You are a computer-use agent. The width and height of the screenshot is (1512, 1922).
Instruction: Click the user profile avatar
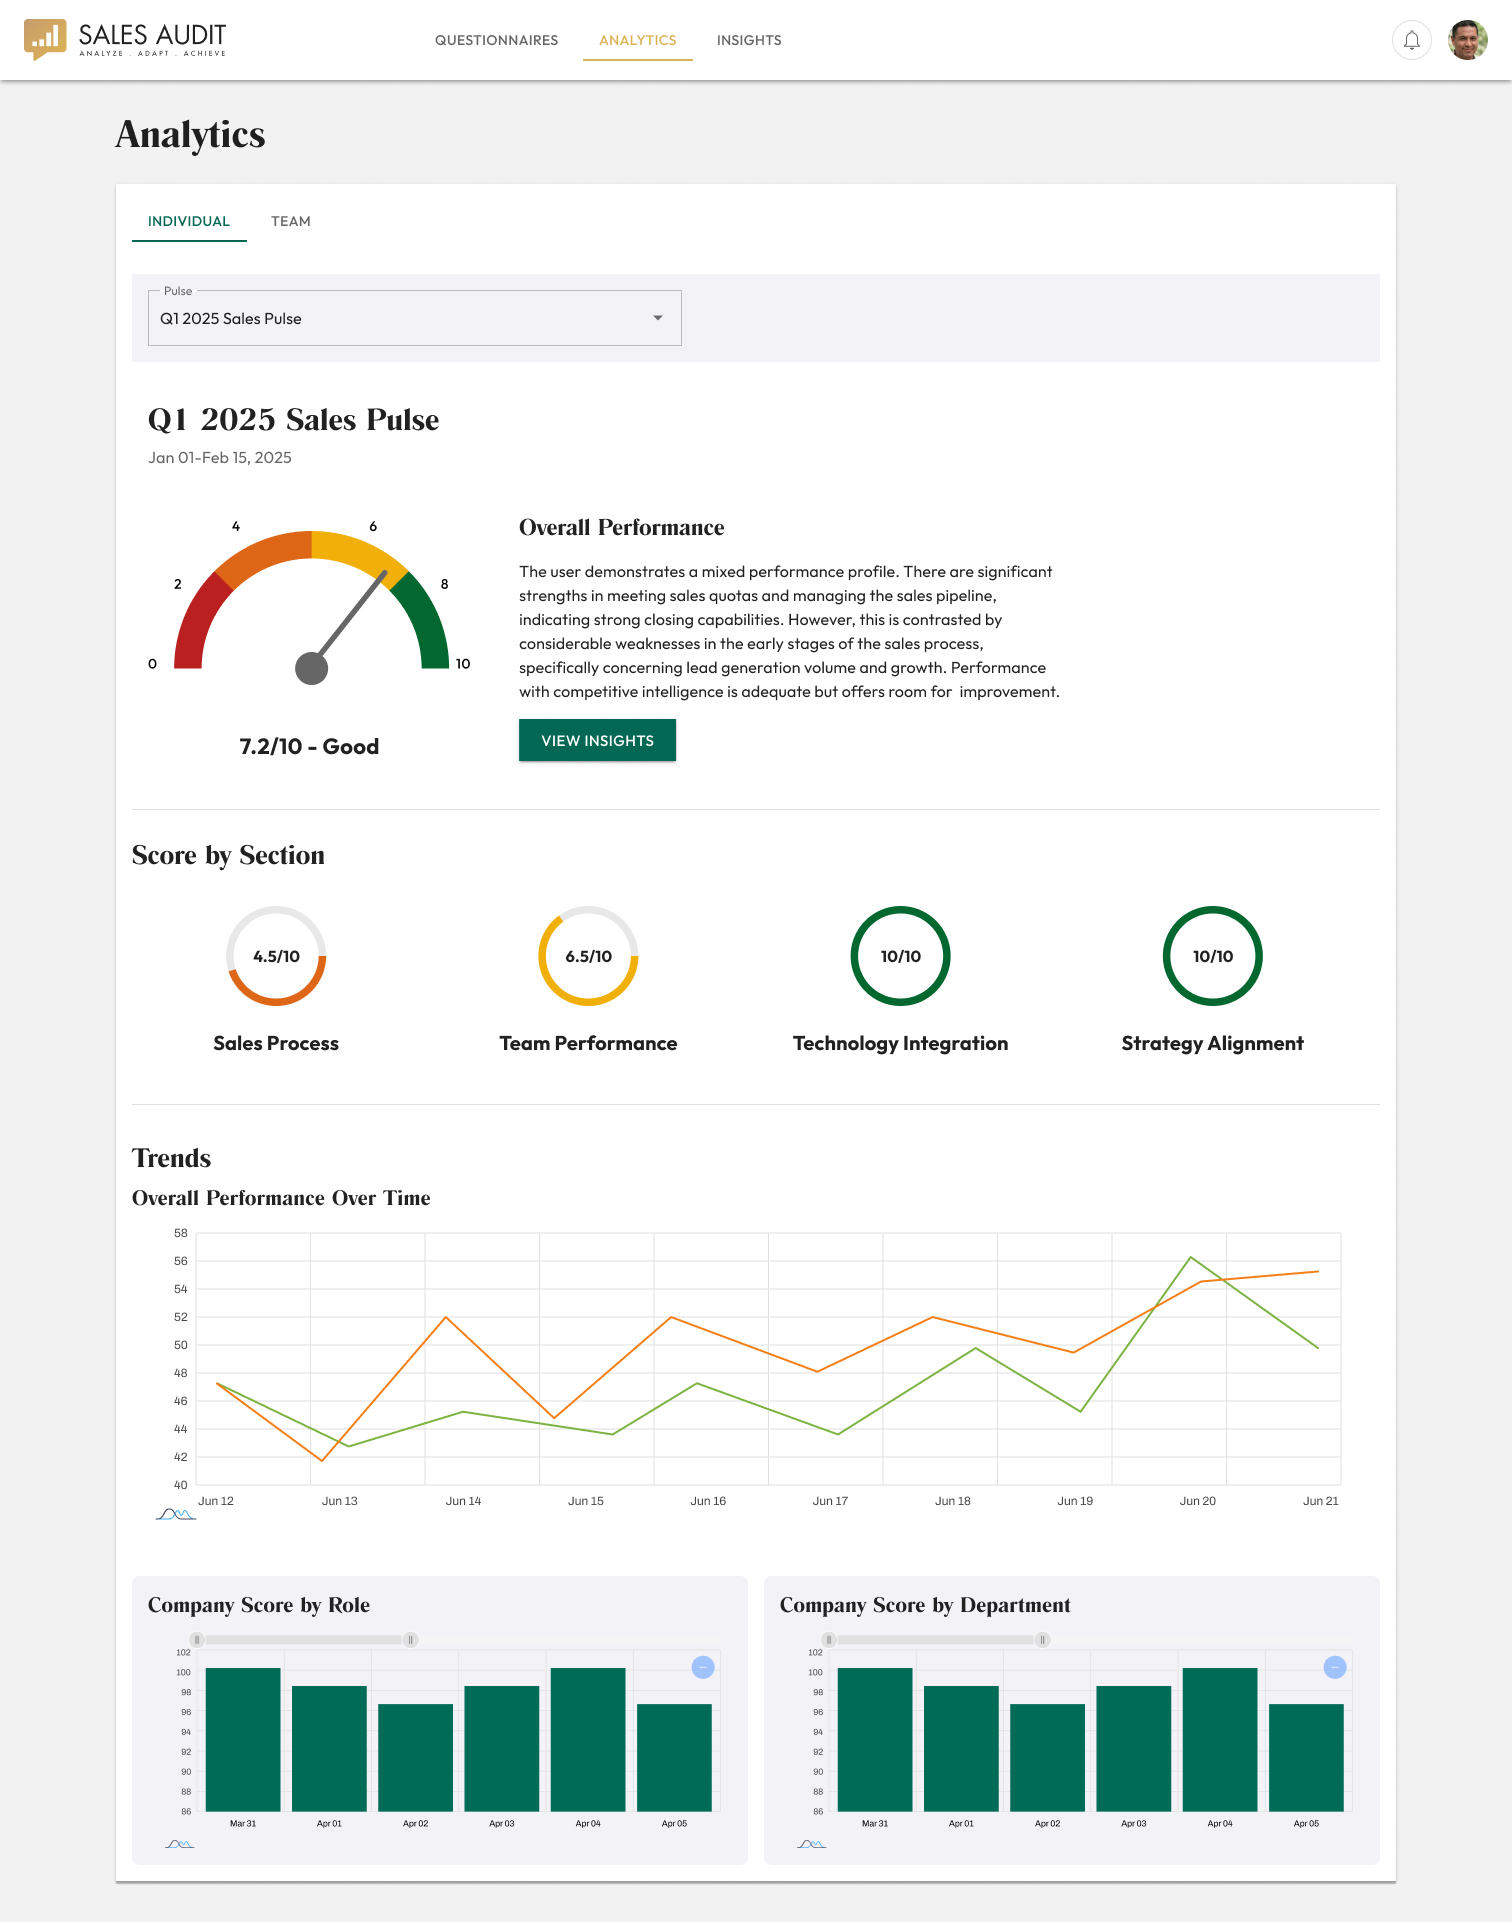pos(1467,41)
